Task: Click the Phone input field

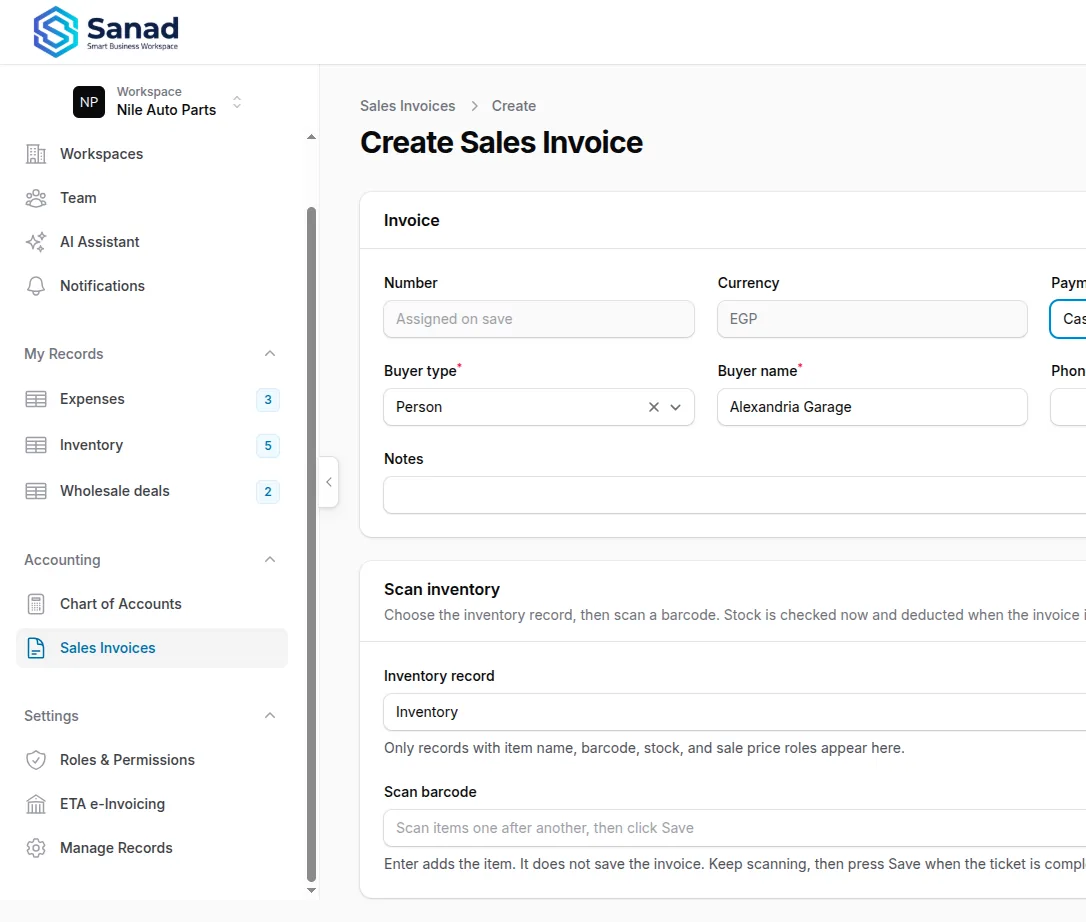Action: tap(1069, 407)
